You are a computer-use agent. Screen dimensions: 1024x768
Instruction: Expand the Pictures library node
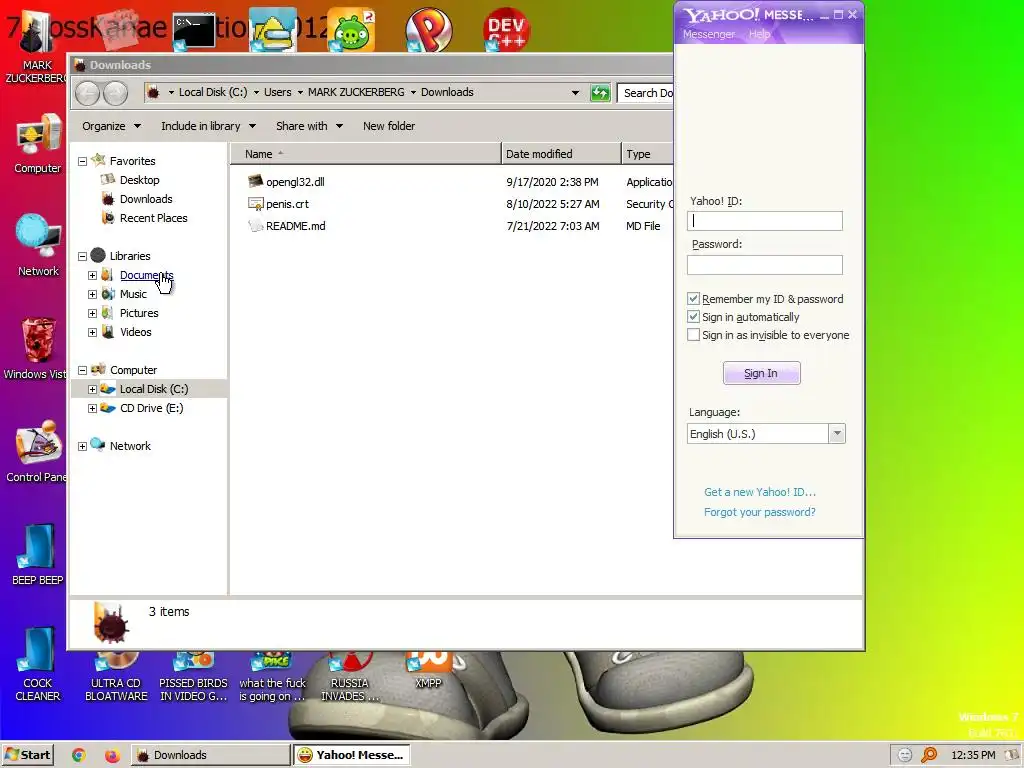point(92,313)
